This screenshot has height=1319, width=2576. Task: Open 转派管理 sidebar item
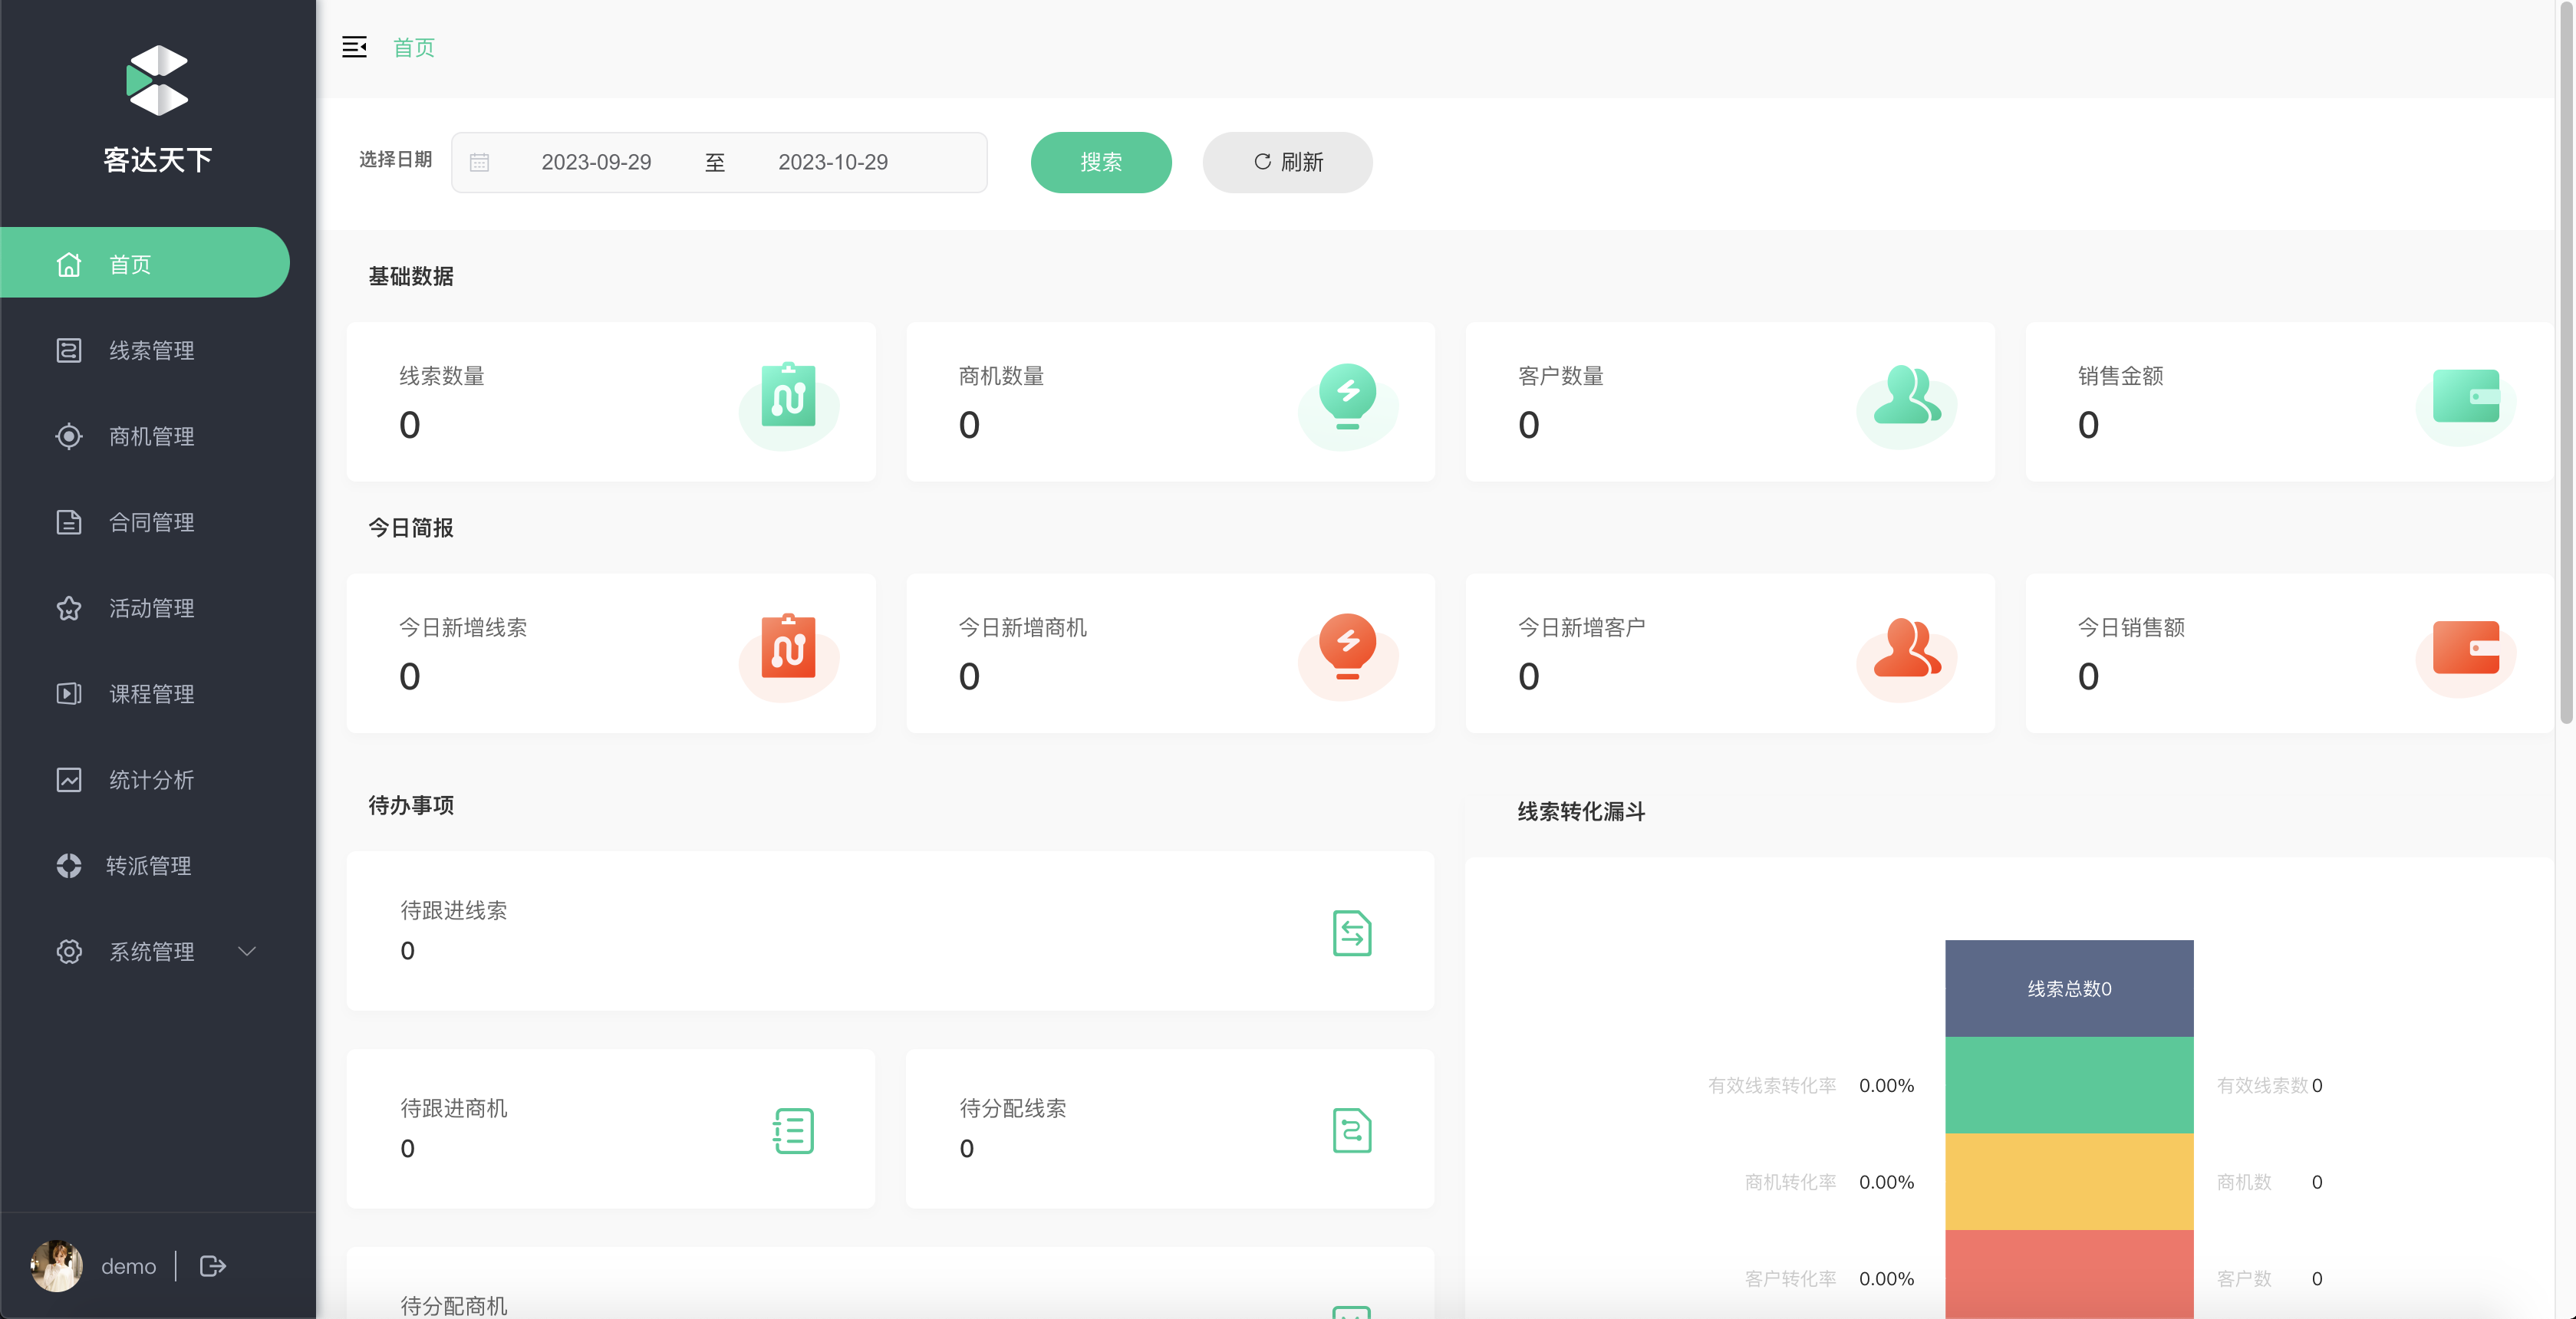point(151,865)
